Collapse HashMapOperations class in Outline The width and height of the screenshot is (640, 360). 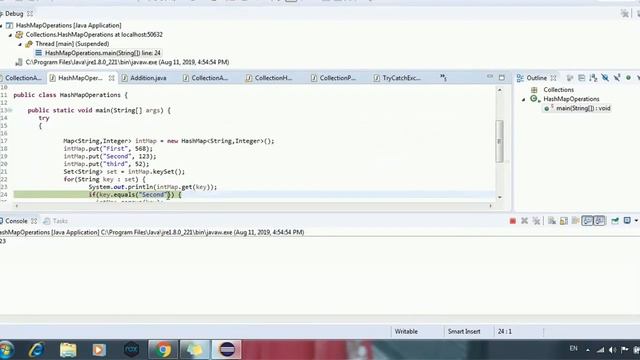click(x=524, y=99)
